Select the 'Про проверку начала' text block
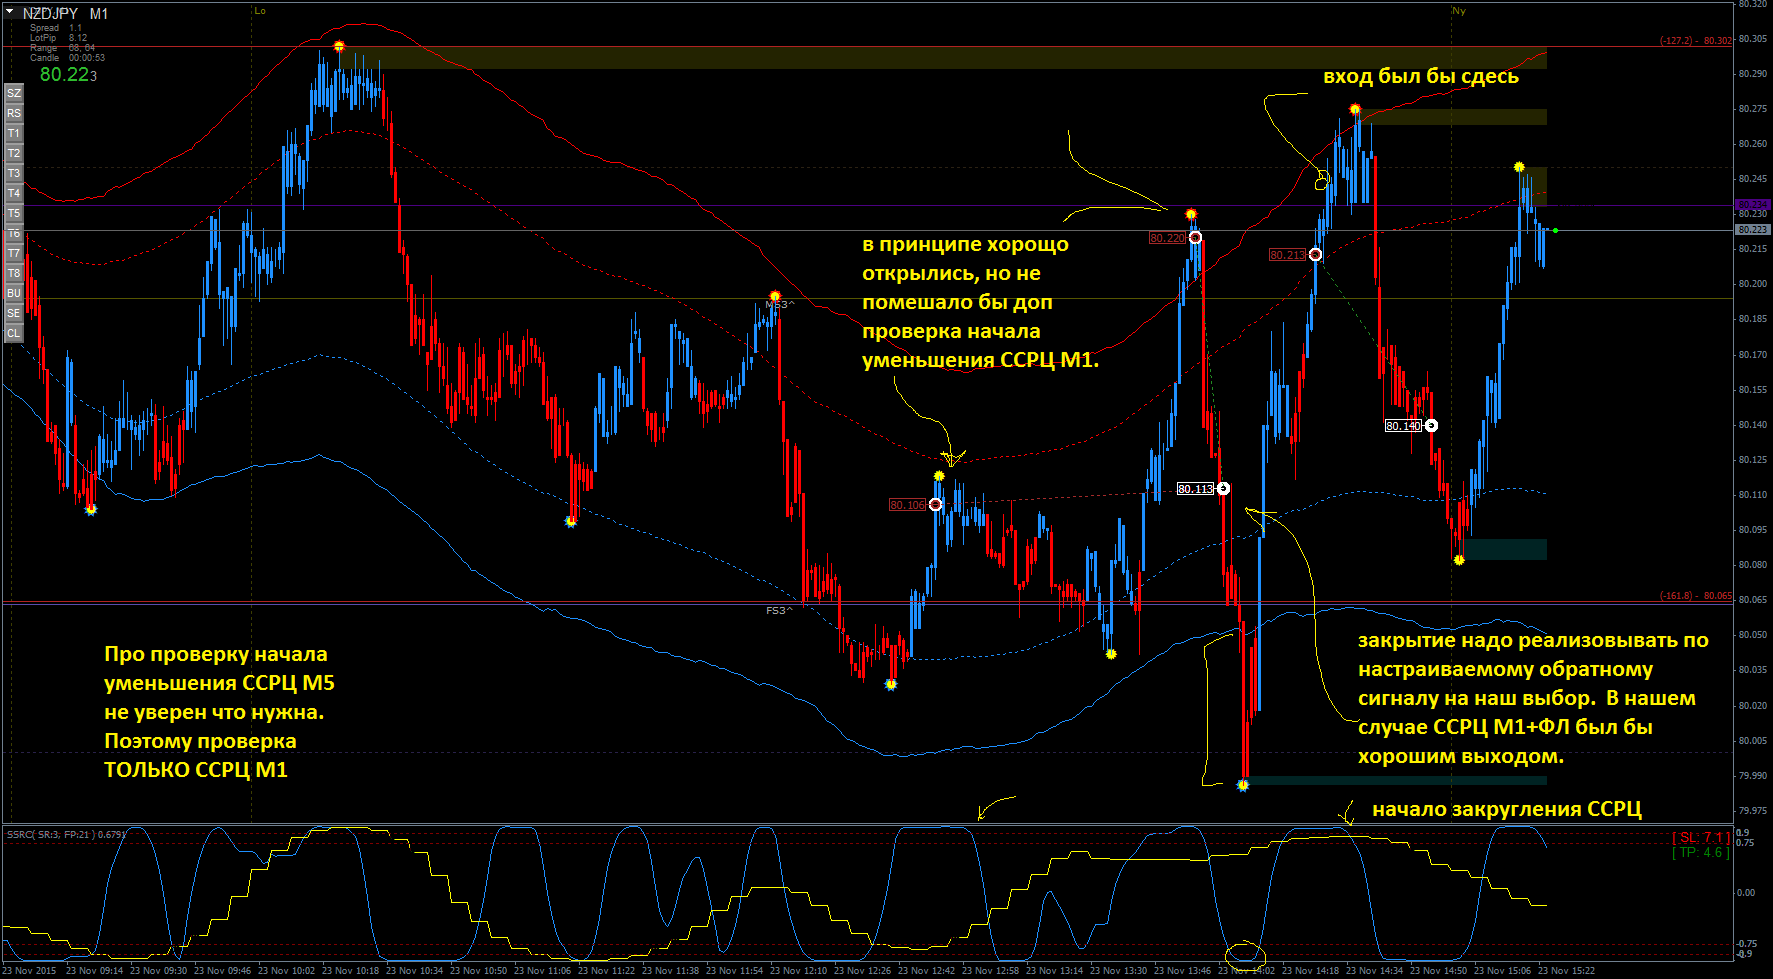 (219, 712)
